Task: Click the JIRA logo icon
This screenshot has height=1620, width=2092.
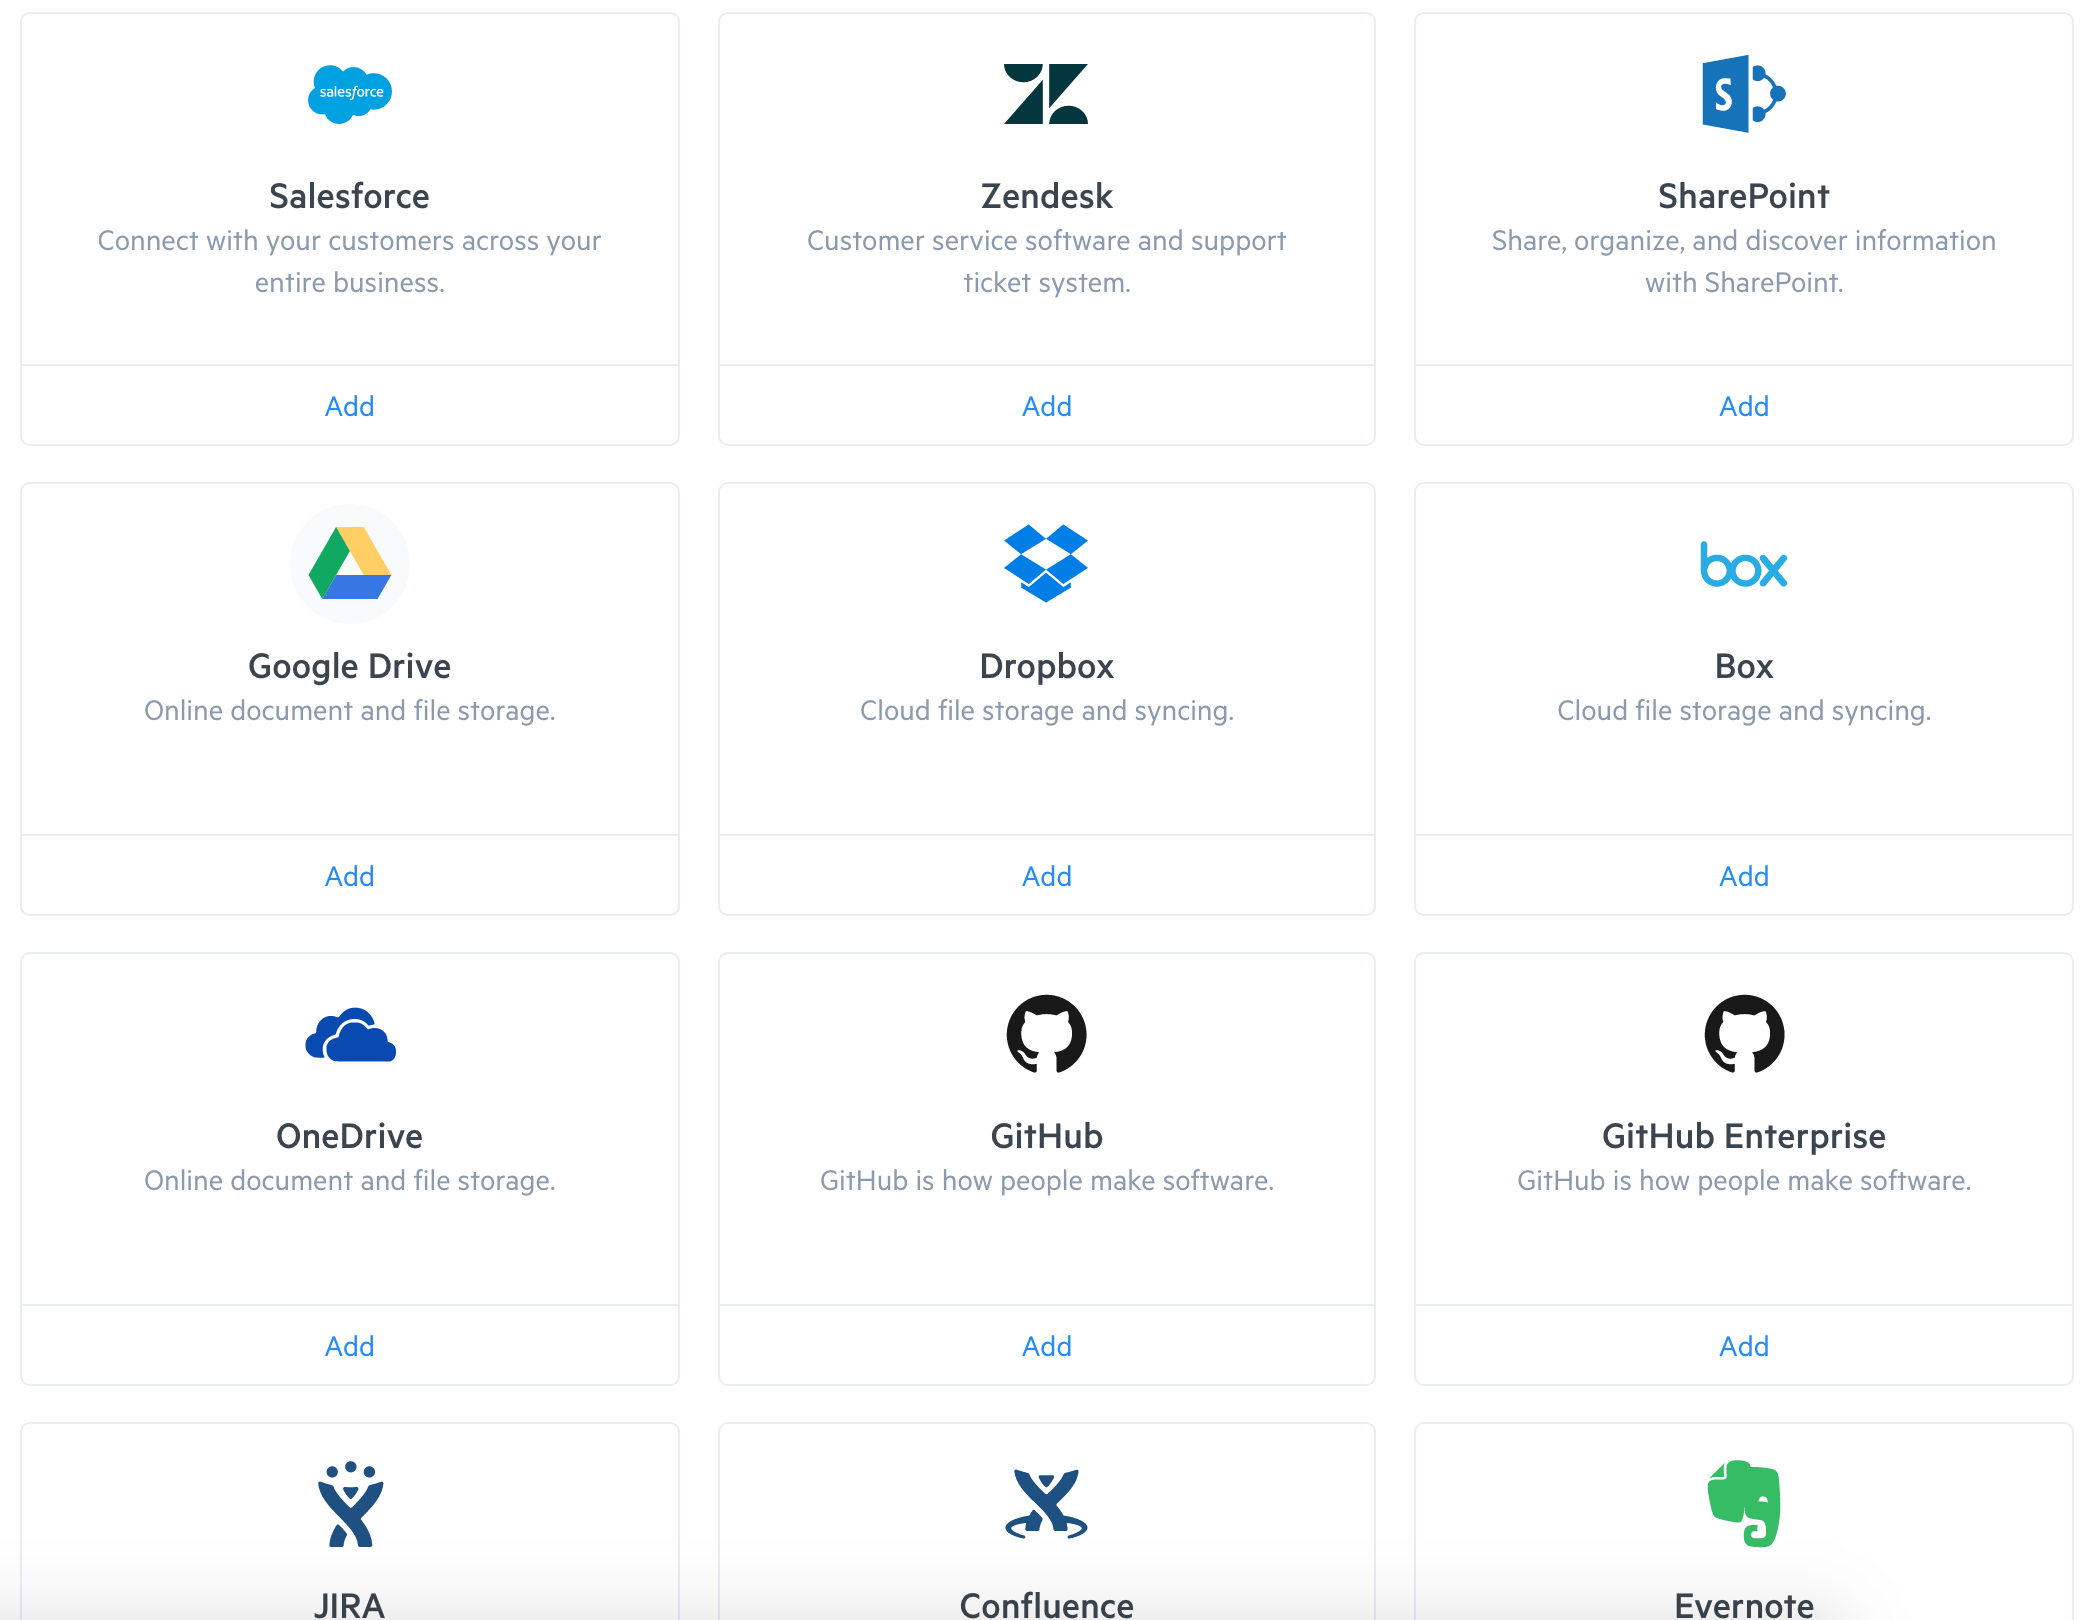Action: tap(349, 1504)
